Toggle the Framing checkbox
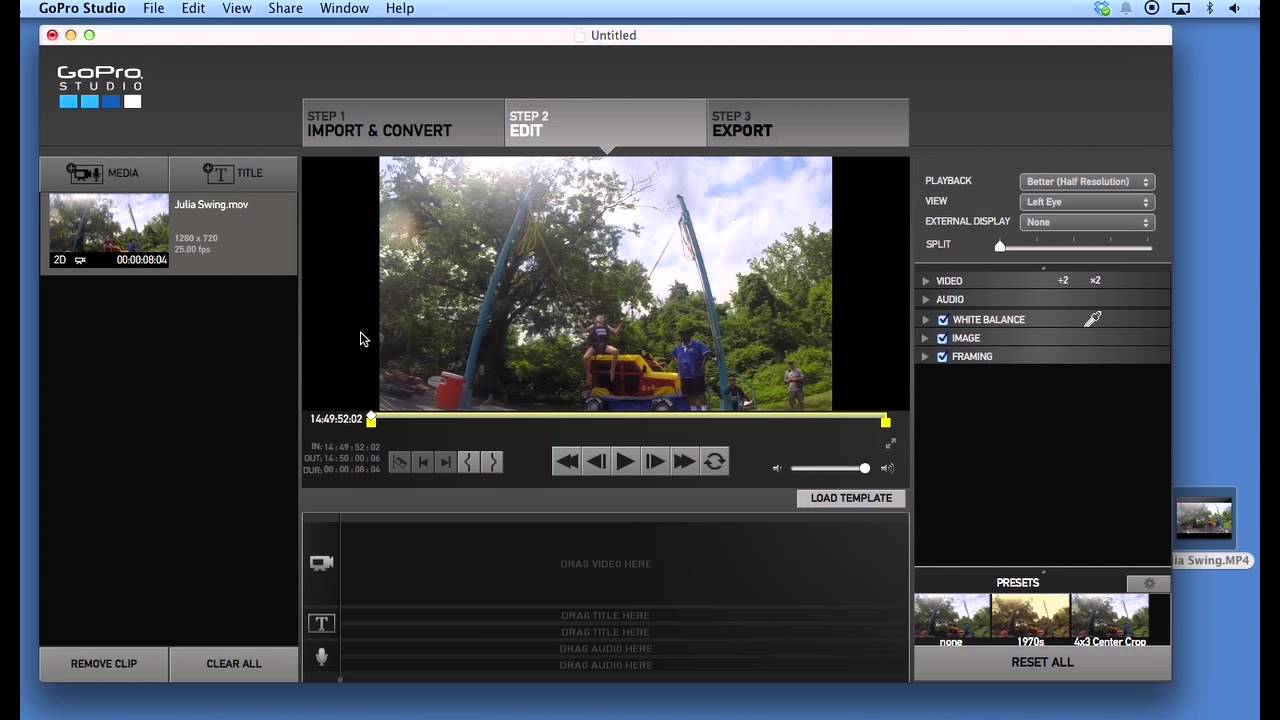Screen dimensions: 1280x720 [942, 356]
